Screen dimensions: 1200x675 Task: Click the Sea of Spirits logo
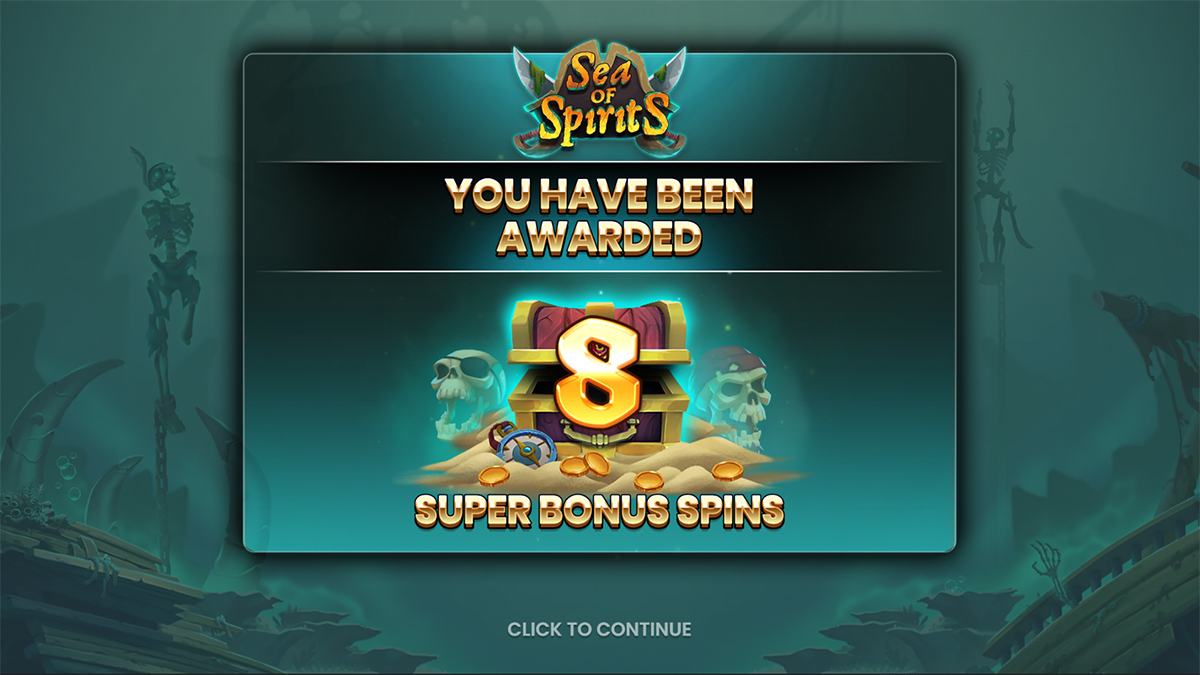point(600,100)
